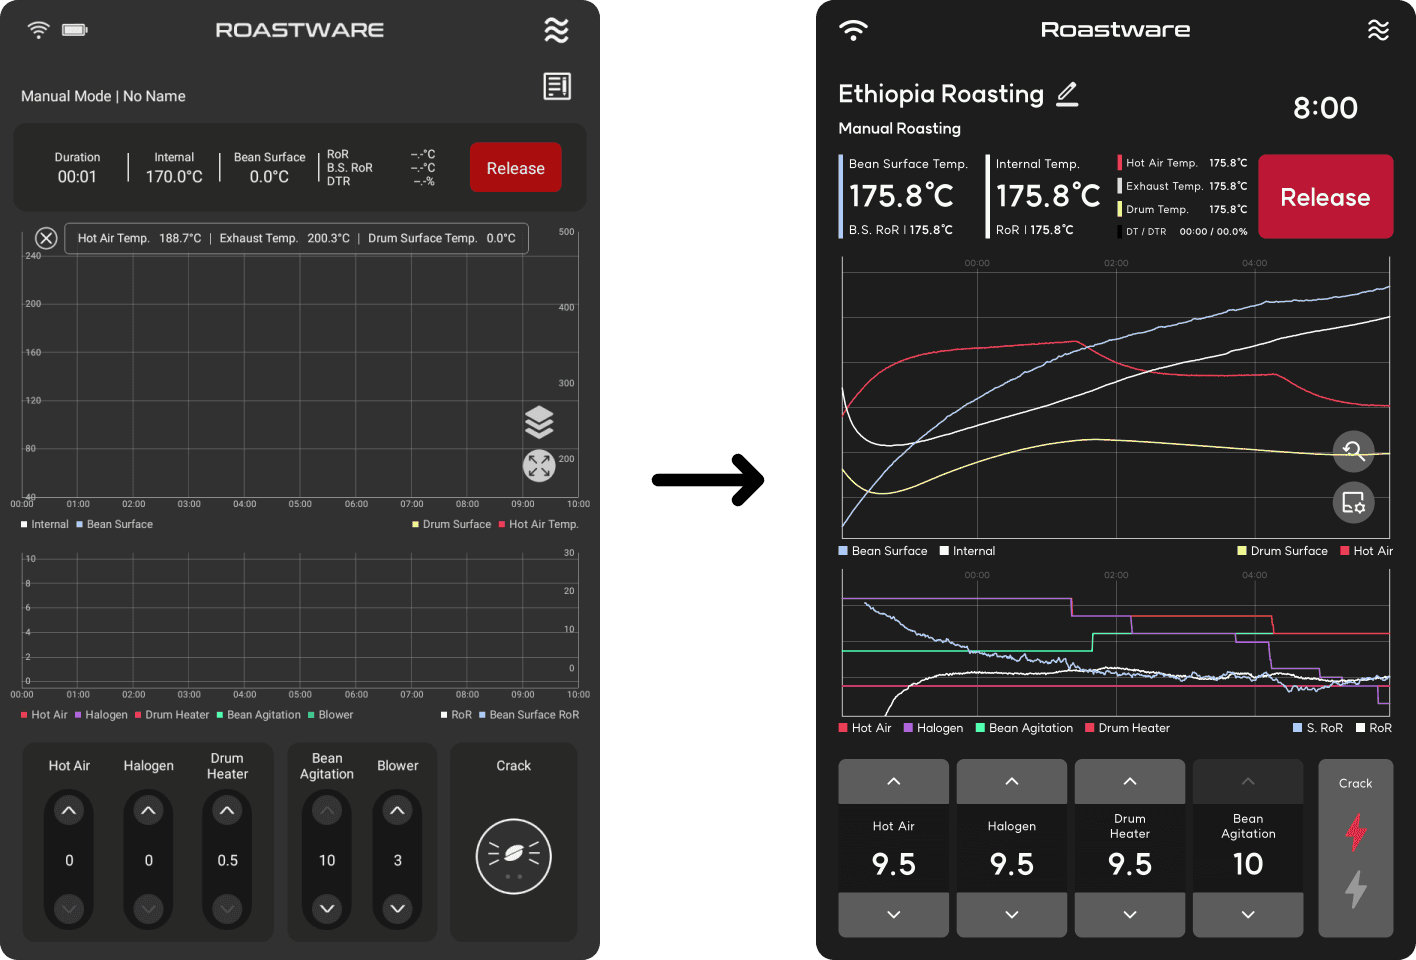
Task: Click the Wi-Fi icon in old Roastware screen
Action: [x=38, y=30]
